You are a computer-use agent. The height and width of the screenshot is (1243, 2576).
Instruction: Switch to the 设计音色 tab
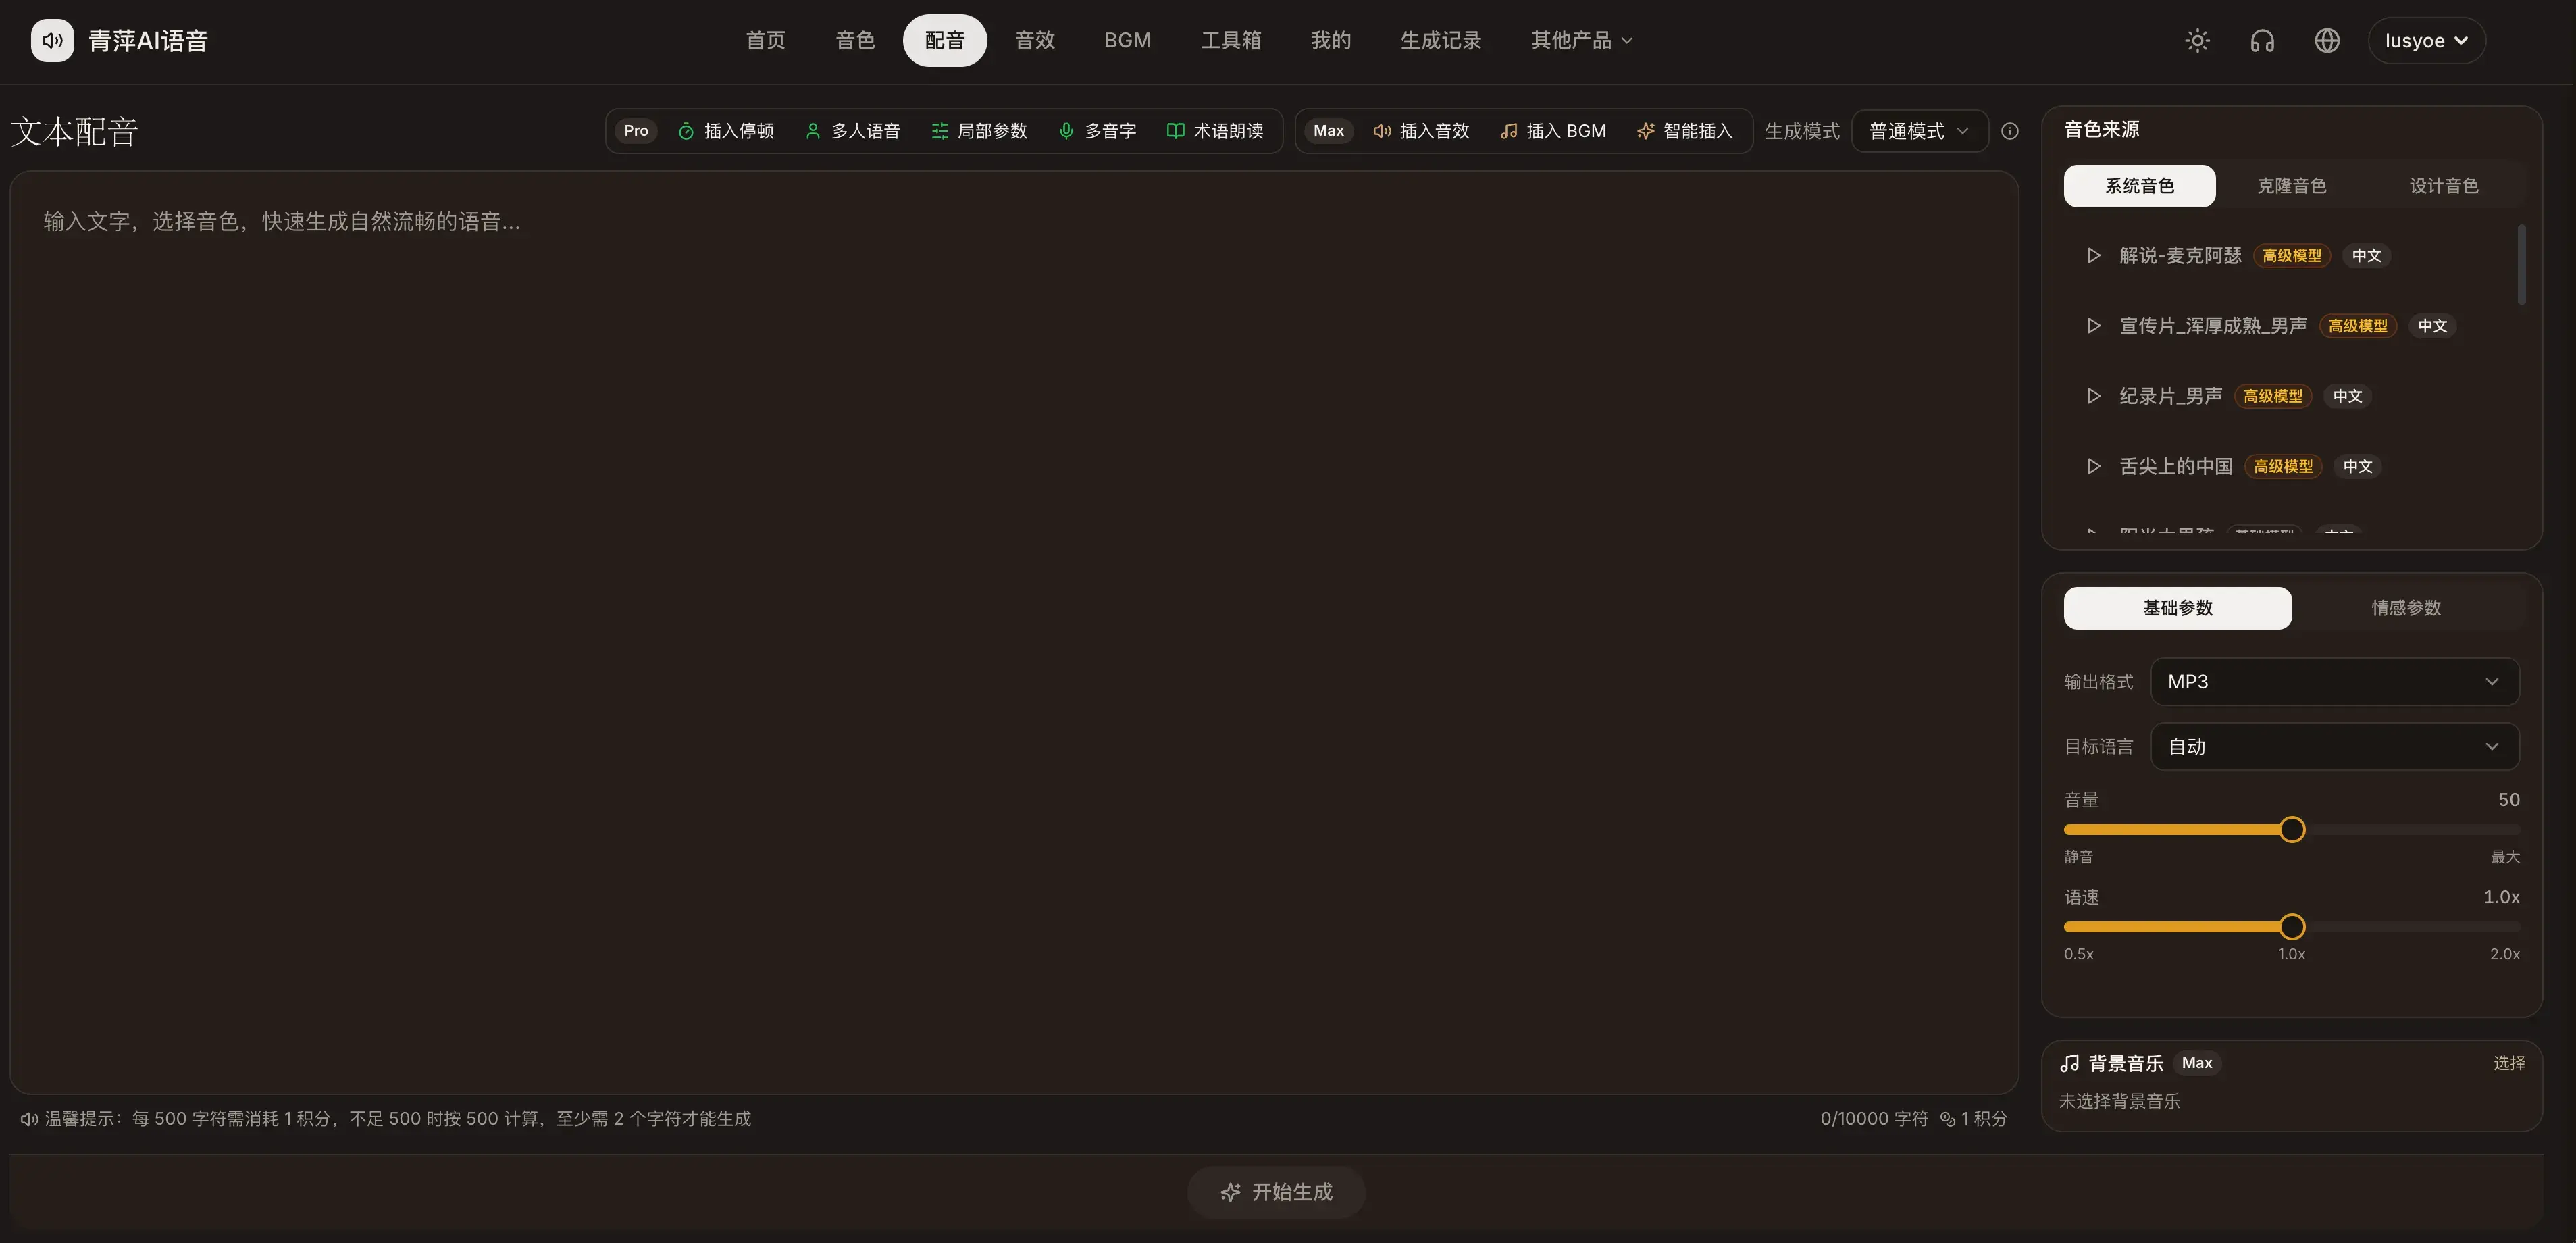click(x=2443, y=186)
